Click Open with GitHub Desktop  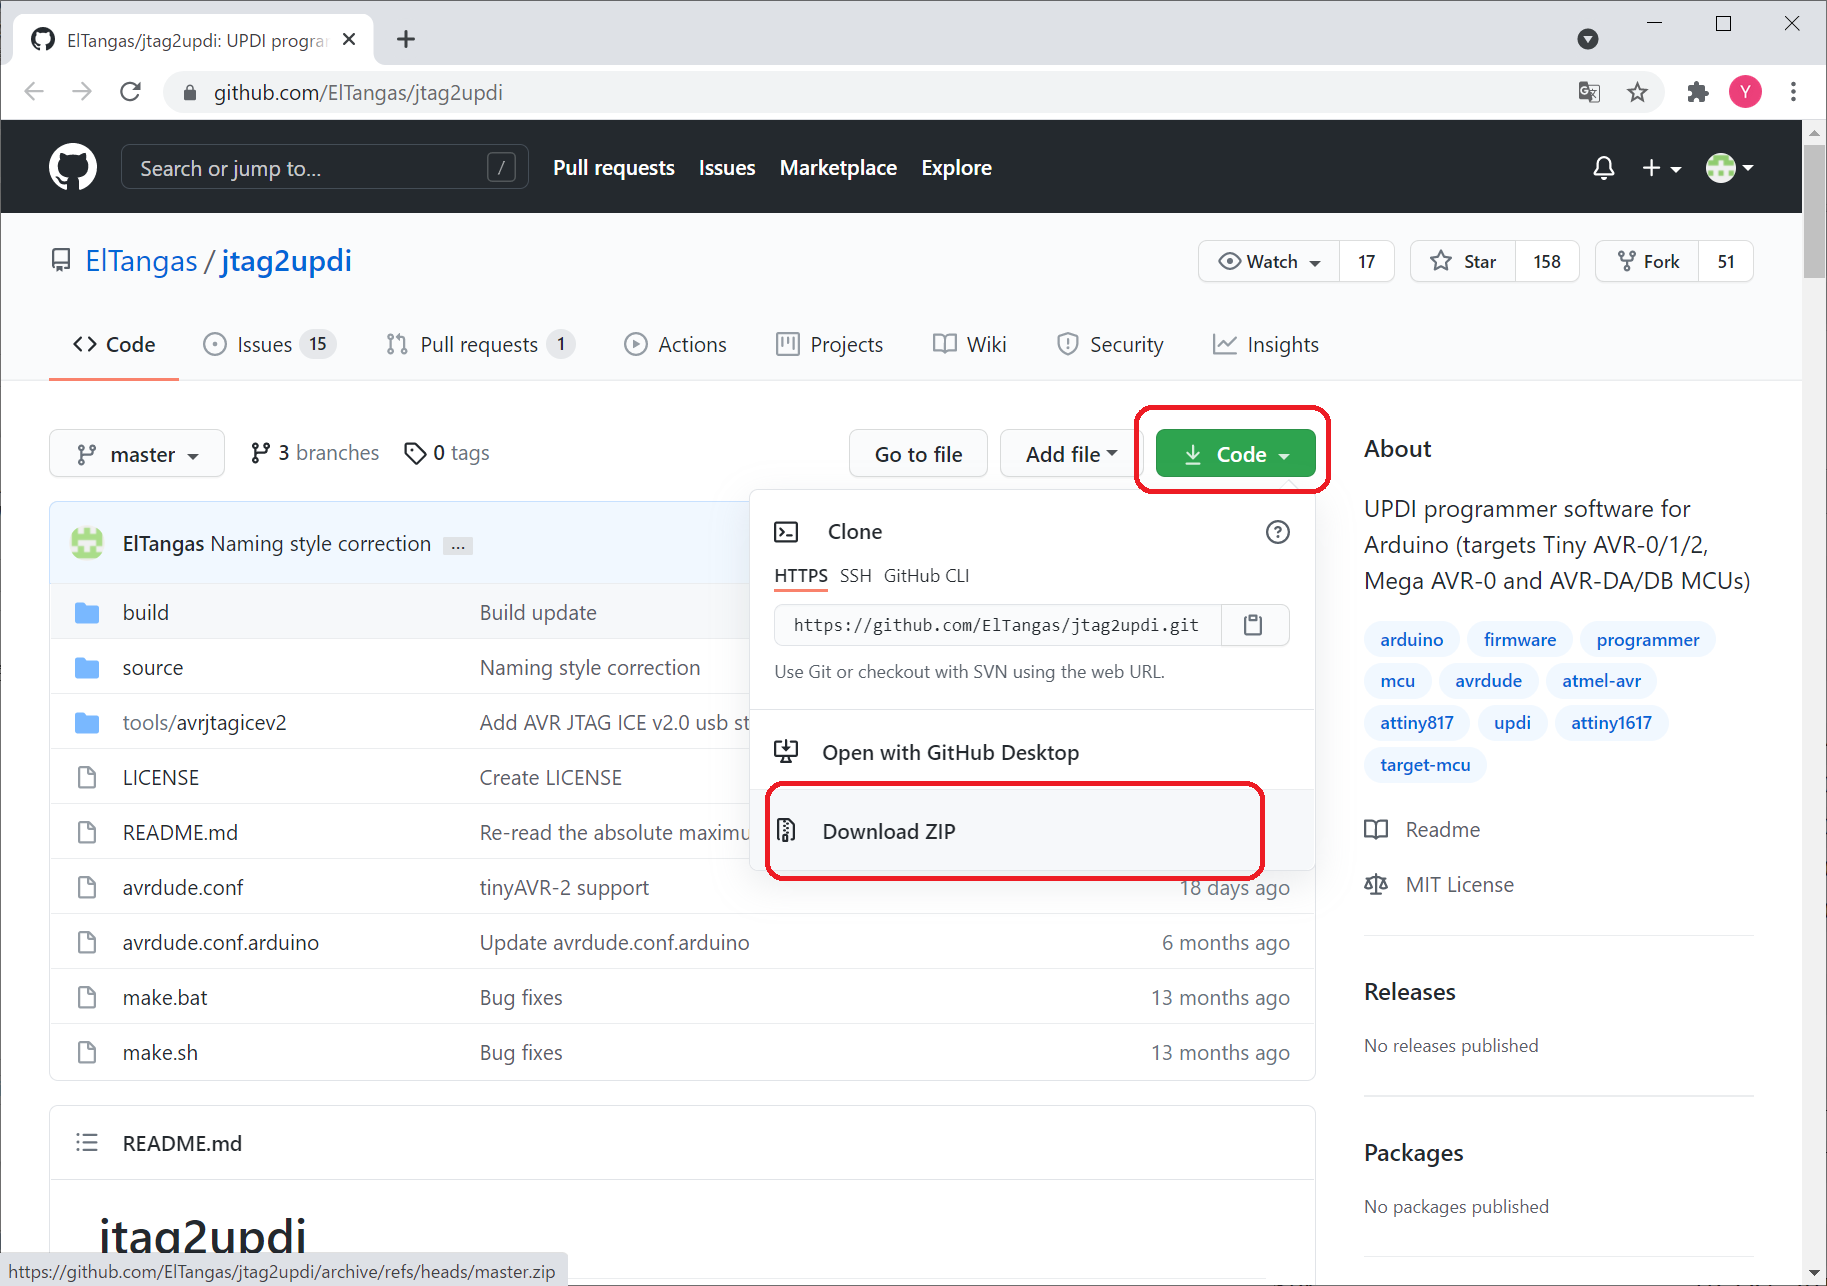click(x=950, y=752)
